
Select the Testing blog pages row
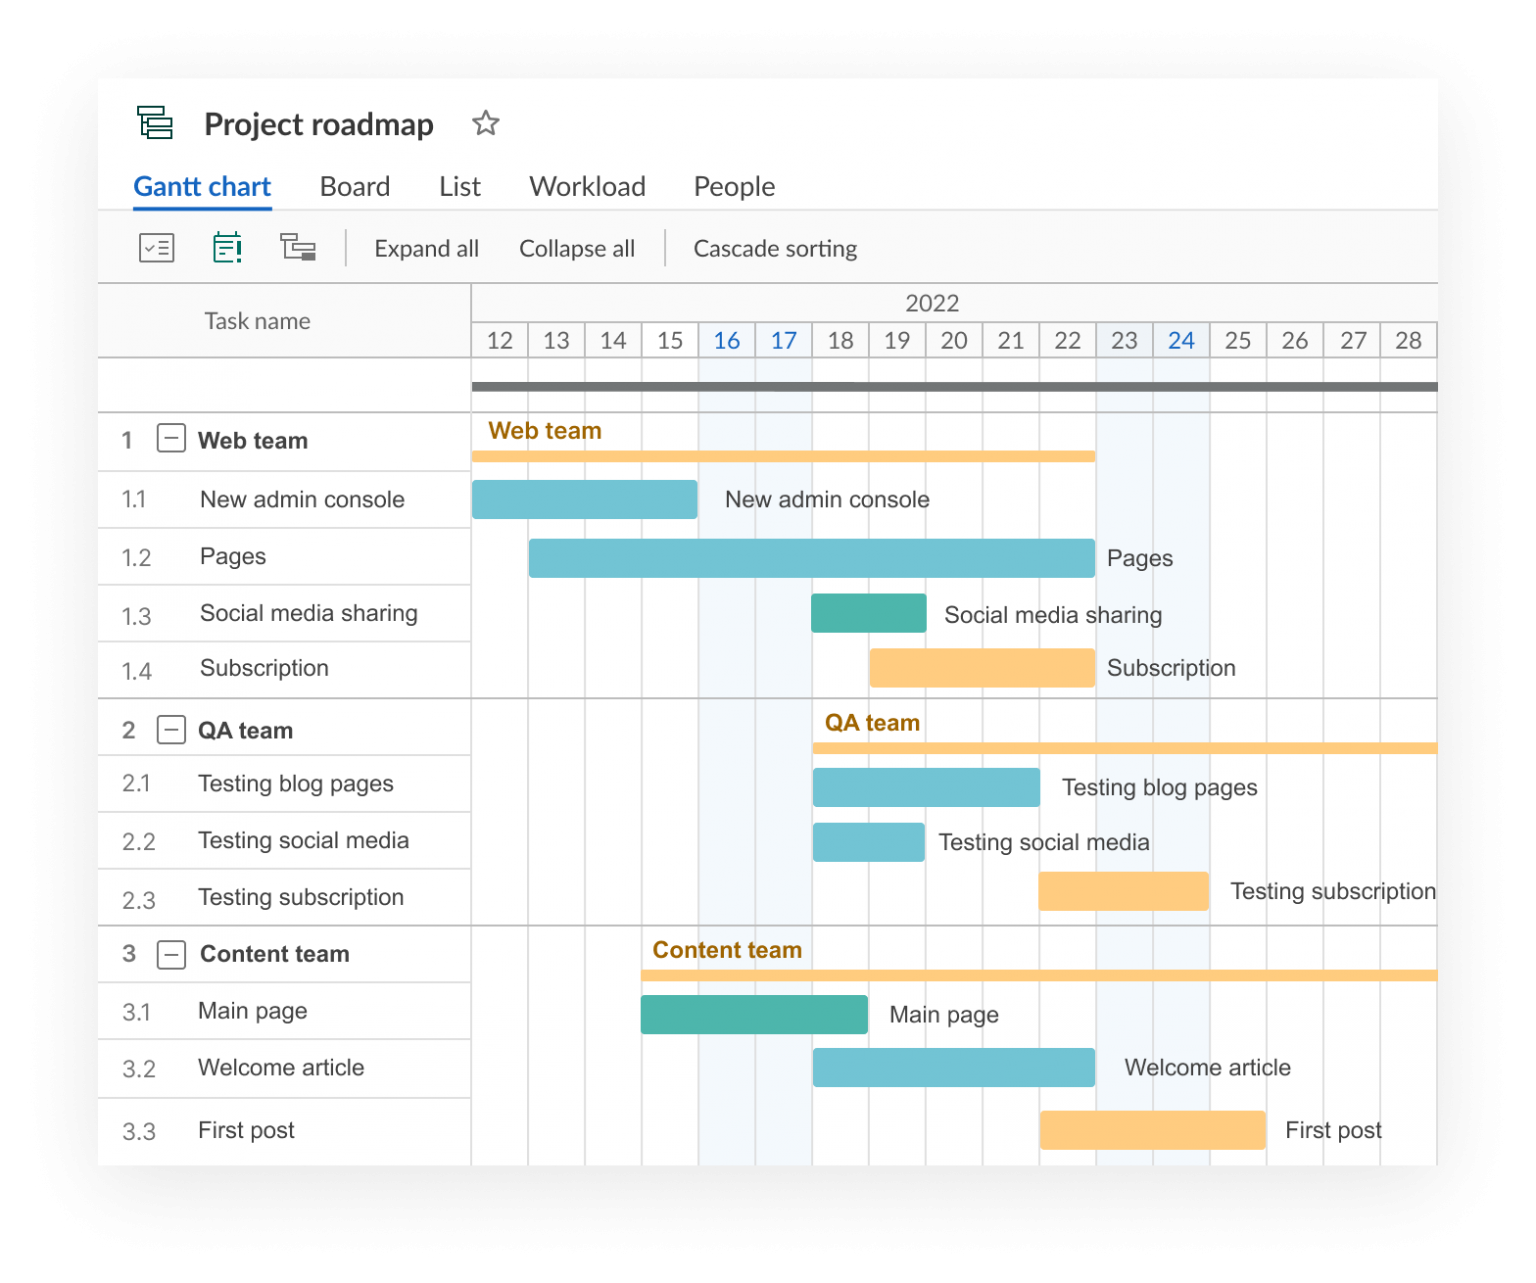pyautogui.click(x=284, y=784)
